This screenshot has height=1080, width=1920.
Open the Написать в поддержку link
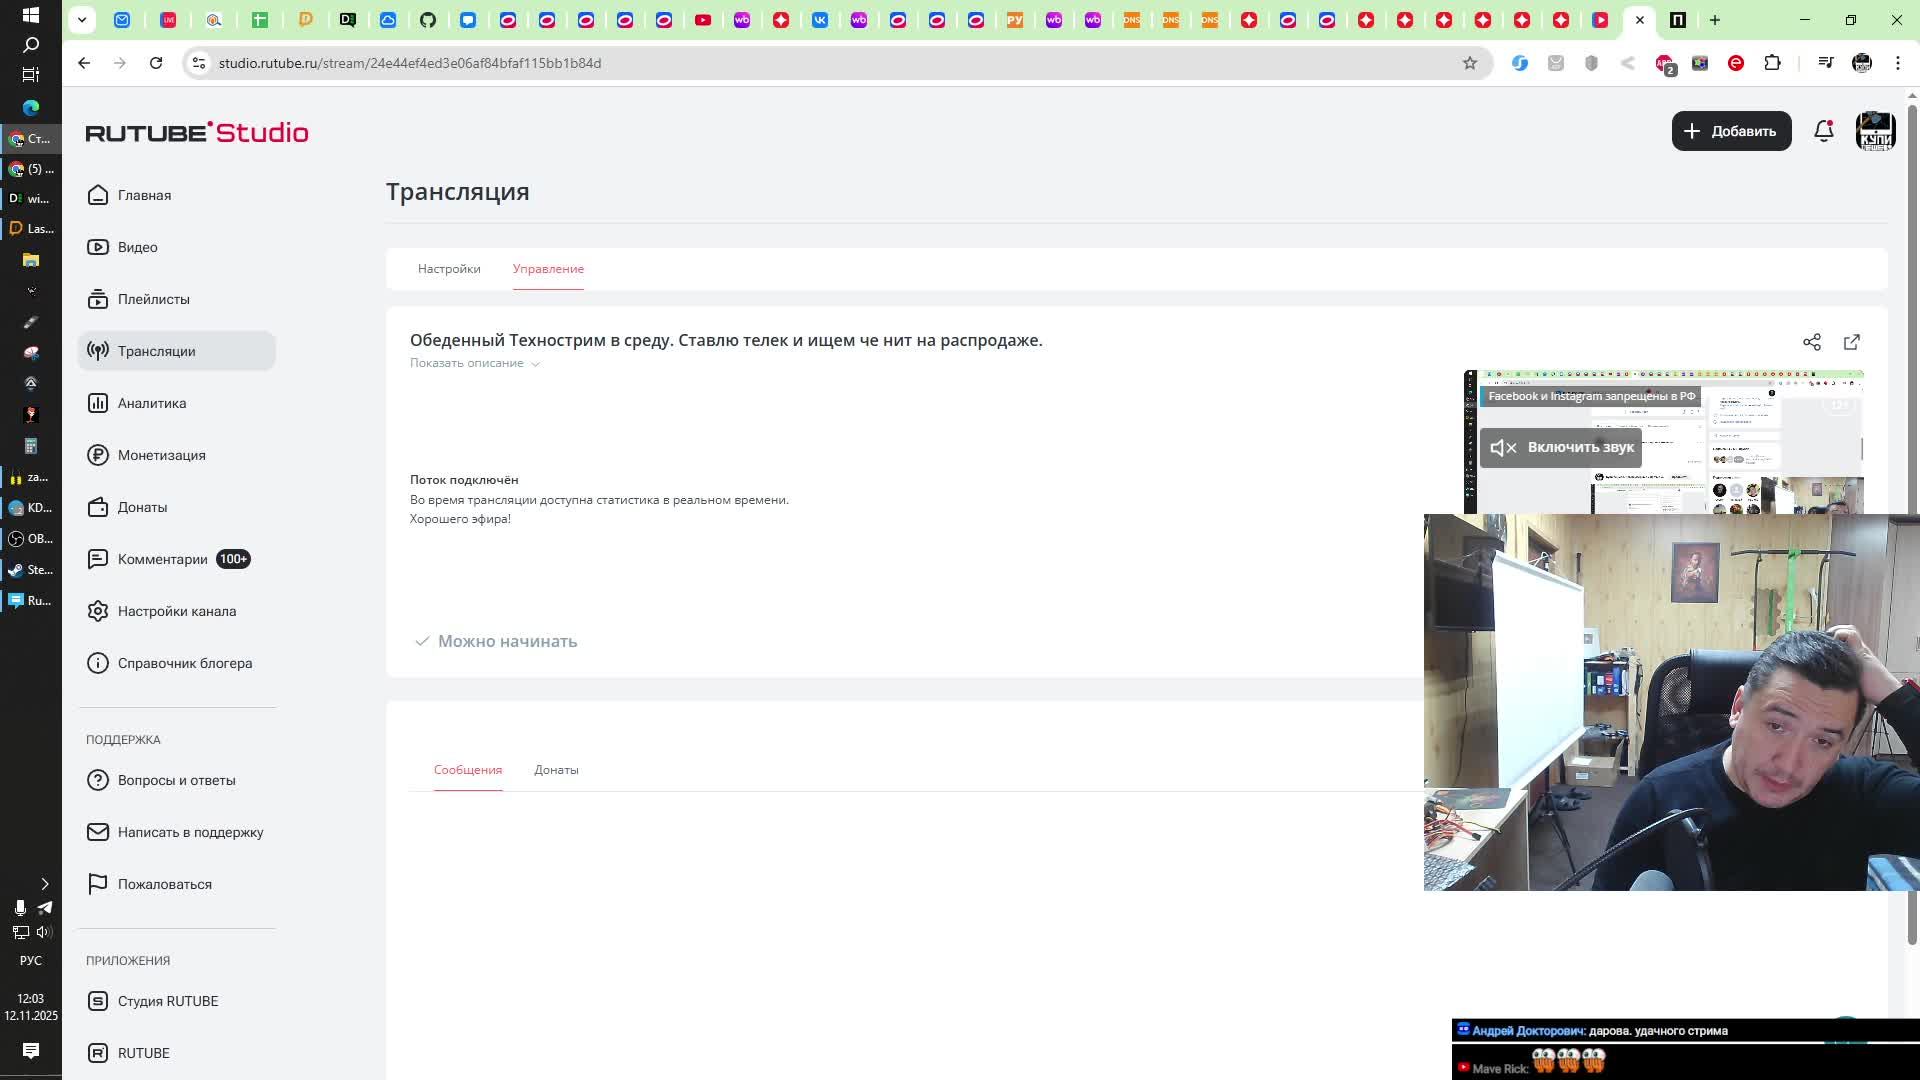pos(190,832)
